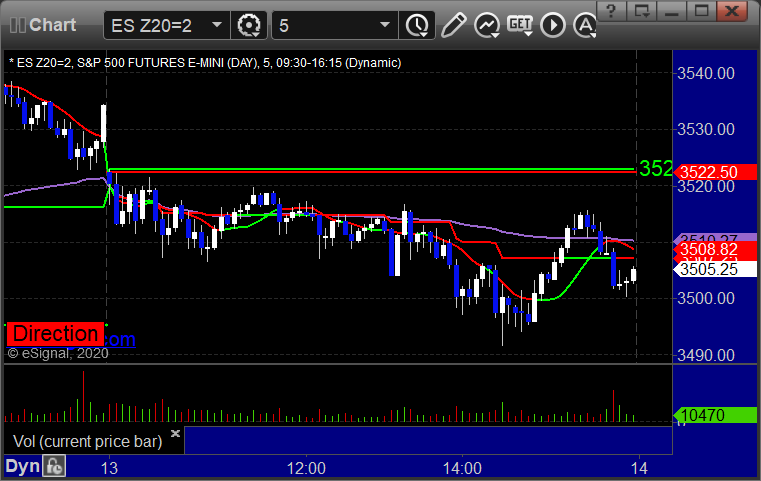Open symbol settings gear icon
The width and height of the screenshot is (761, 481).
click(248, 25)
